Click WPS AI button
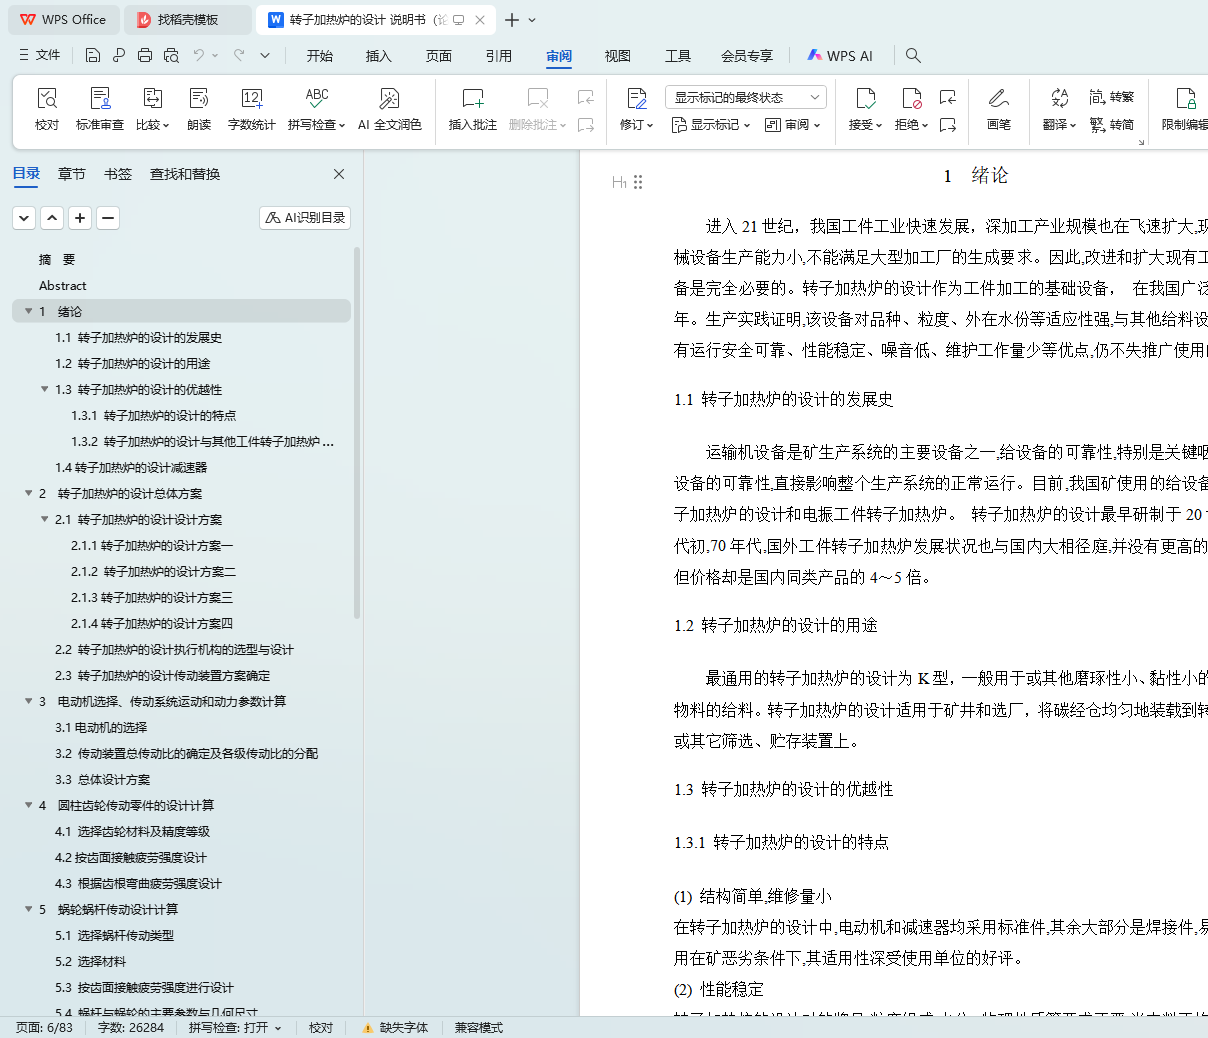 840,56
